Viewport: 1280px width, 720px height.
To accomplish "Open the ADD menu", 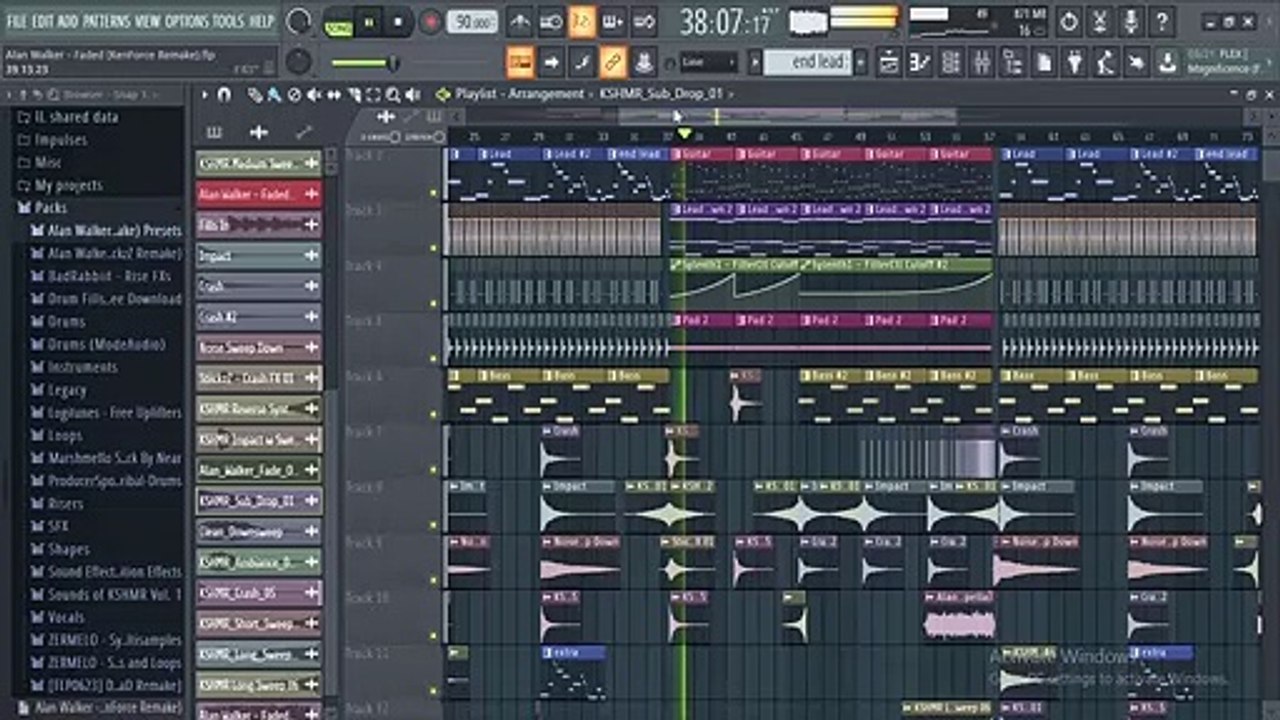I will (68, 21).
